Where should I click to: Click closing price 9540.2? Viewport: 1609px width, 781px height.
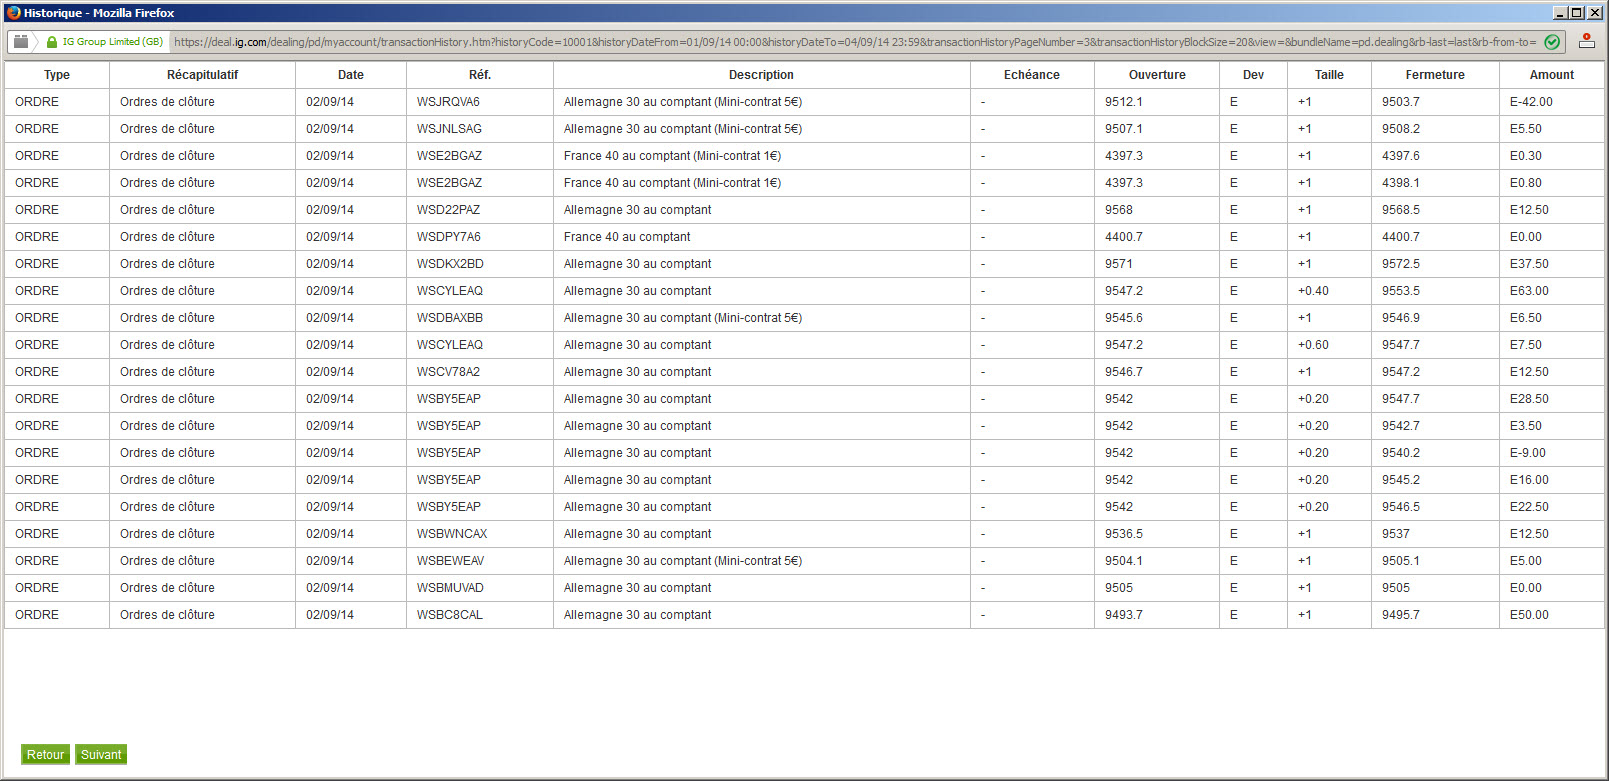1401,453
